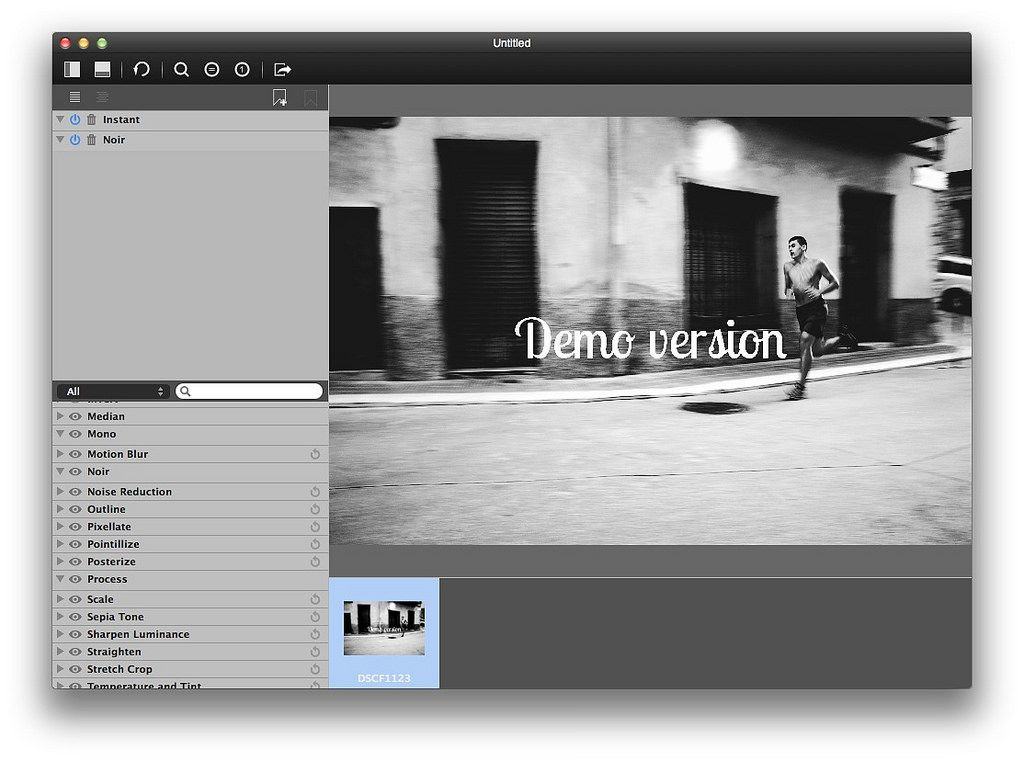Click the add preset bookmark icon

point(280,97)
